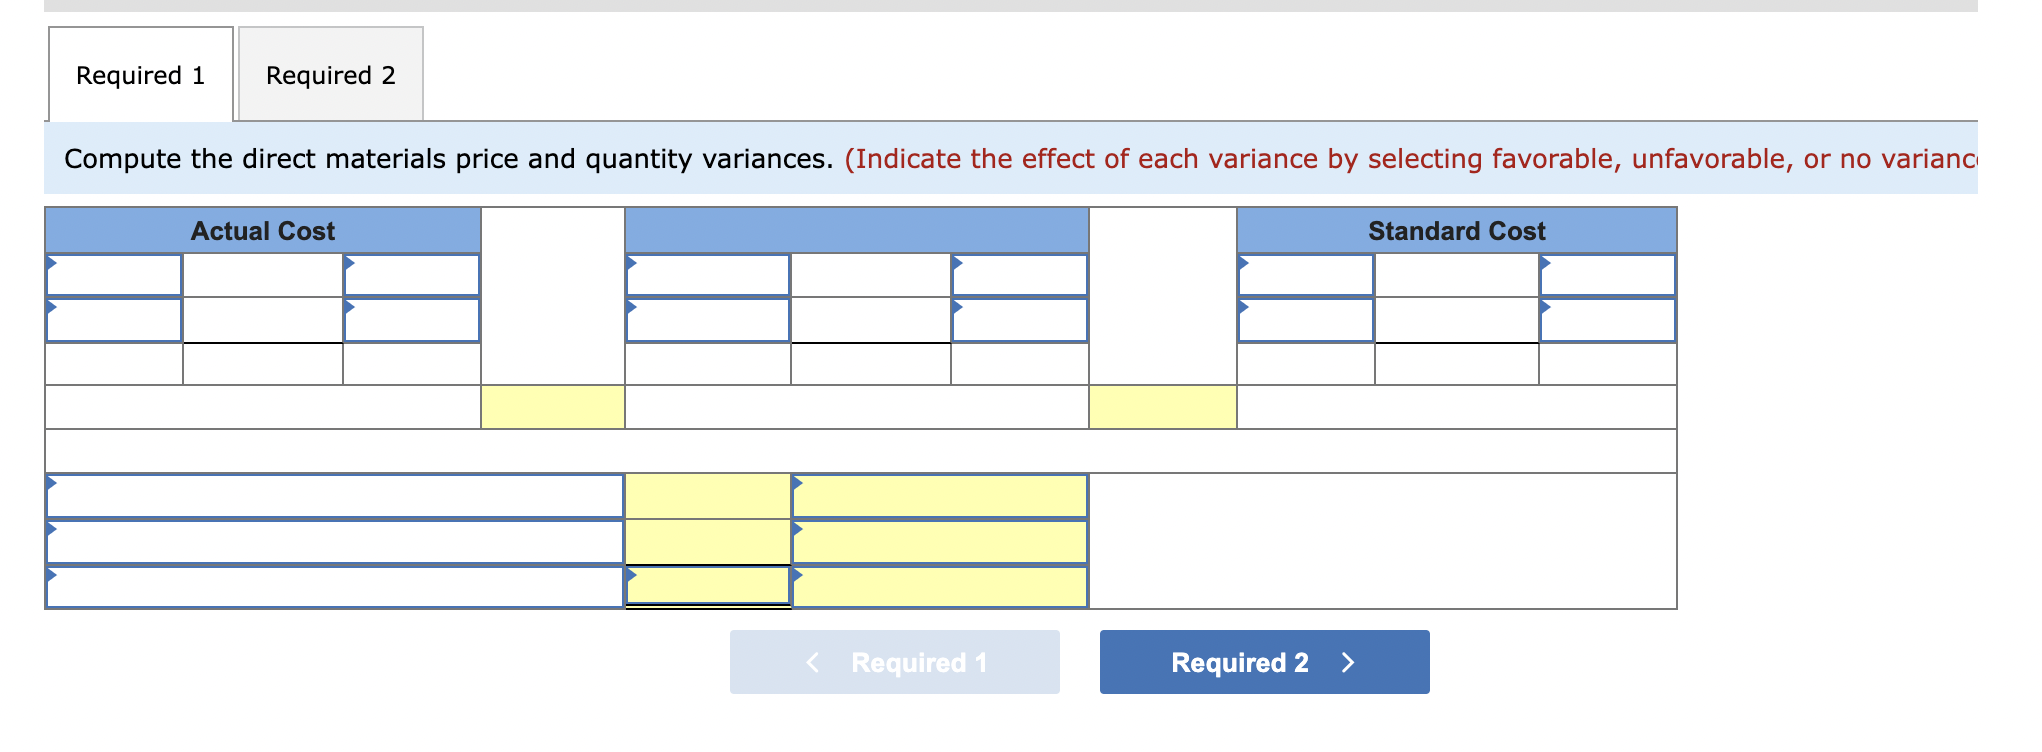Open the bottom variance label dropdown
Viewport: 2042px width, 752px height.
335,588
